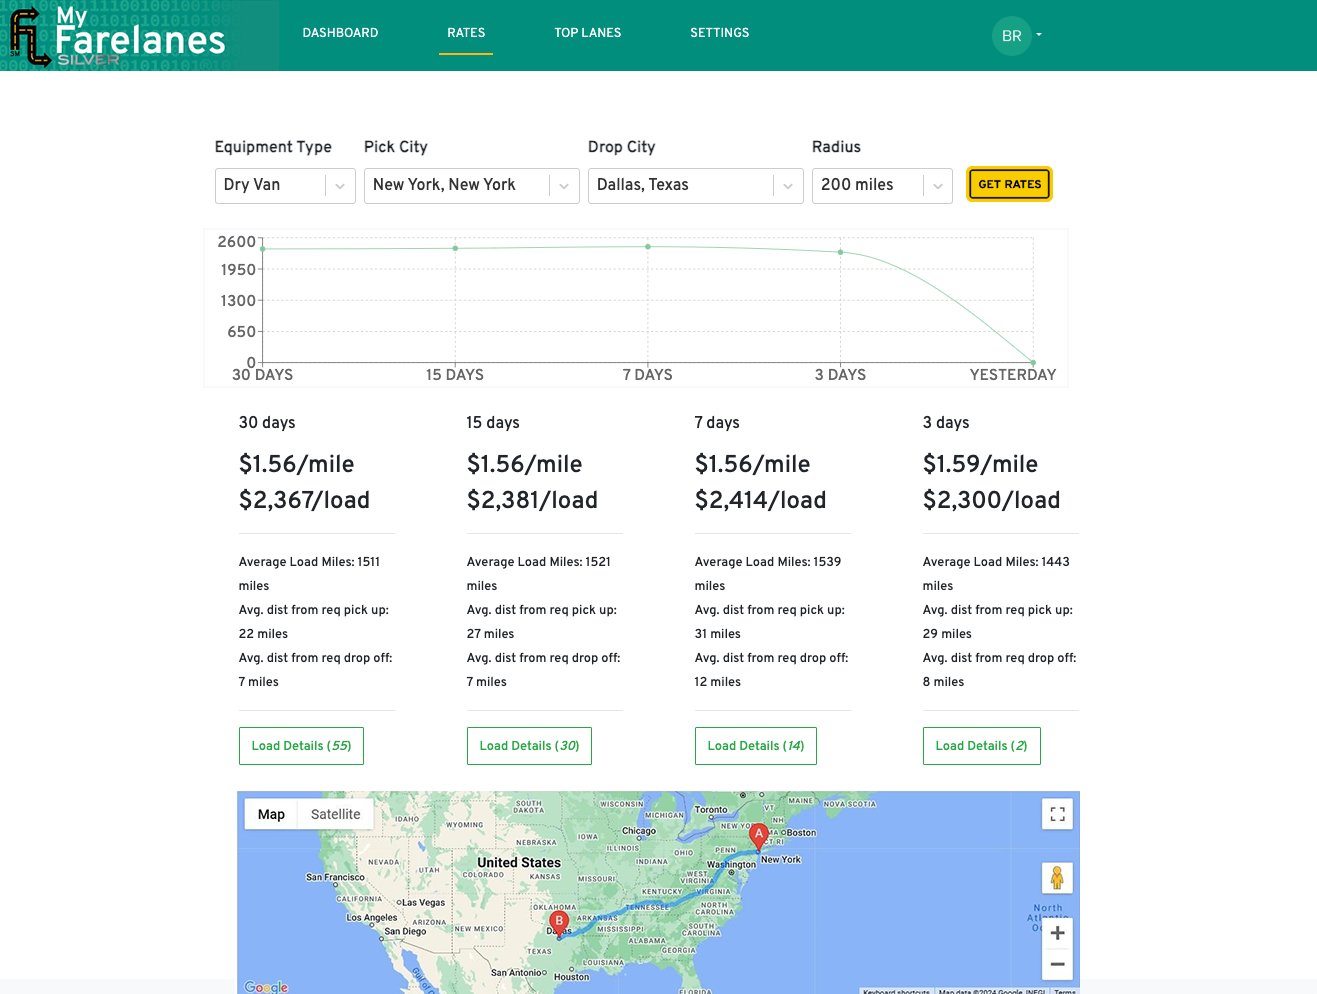The height and width of the screenshot is (994, 1317).
Task: Open Load Details (14) for 7 days
Action: point(756,746)
